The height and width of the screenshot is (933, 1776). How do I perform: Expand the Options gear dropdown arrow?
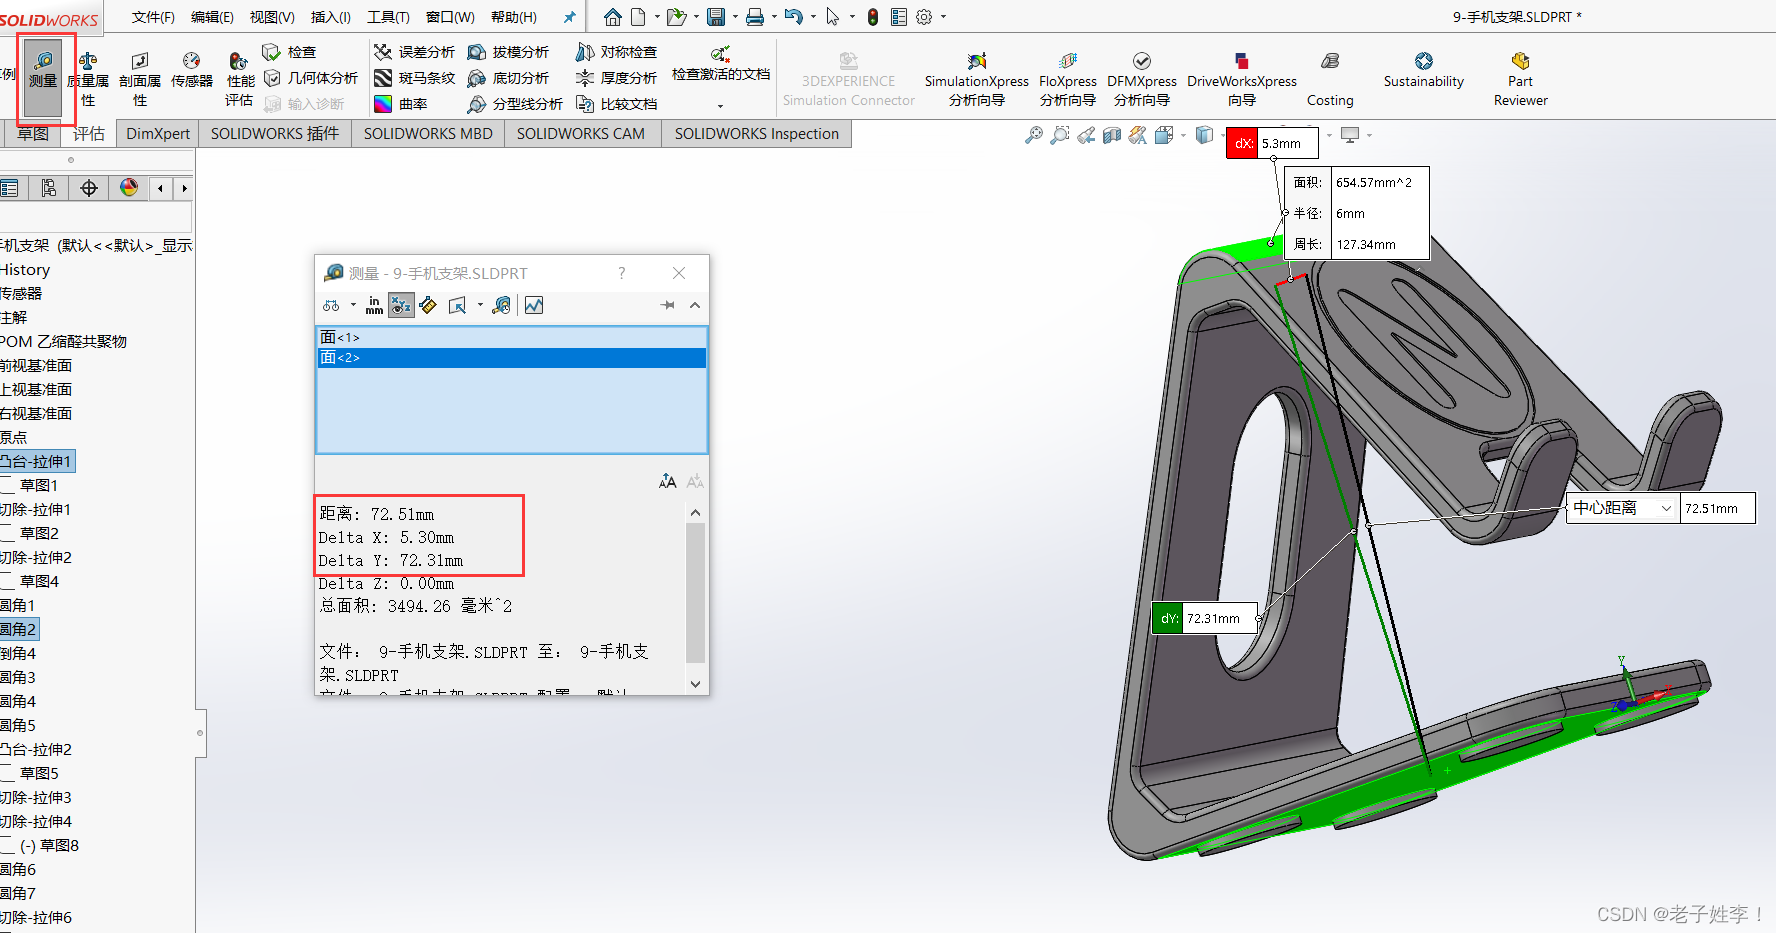point(942,17)
